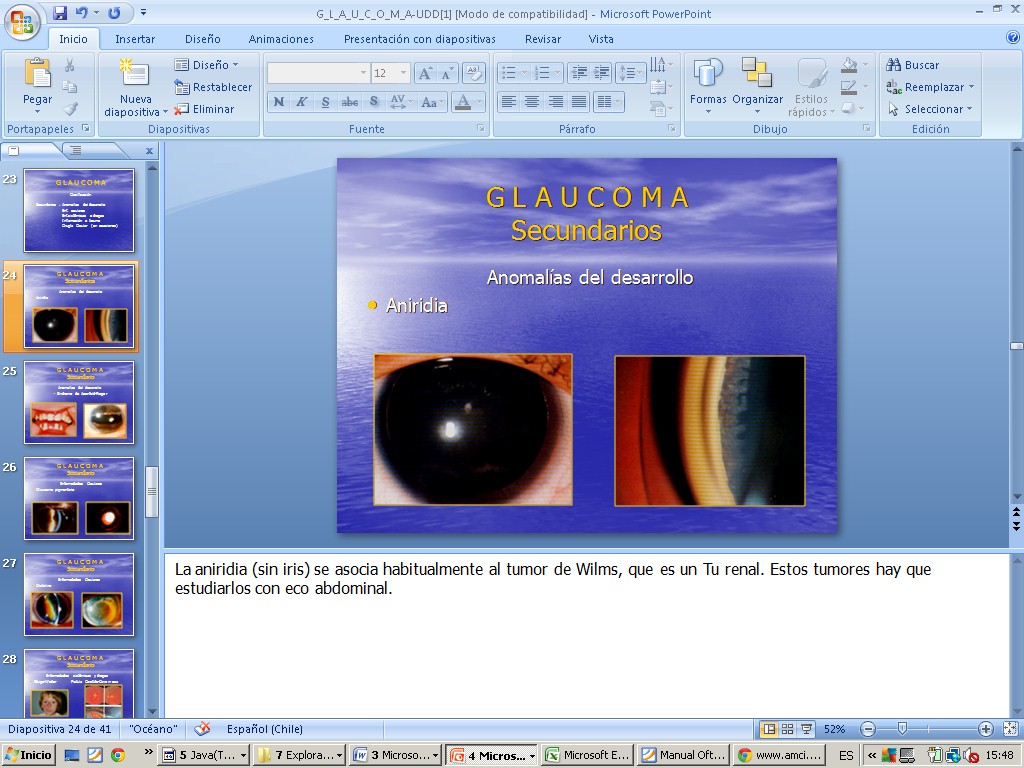Image resolution: width=1024 pixels, height=768 pixels.
Task: Click the Cut scissors icon
Action: point(70,65)
